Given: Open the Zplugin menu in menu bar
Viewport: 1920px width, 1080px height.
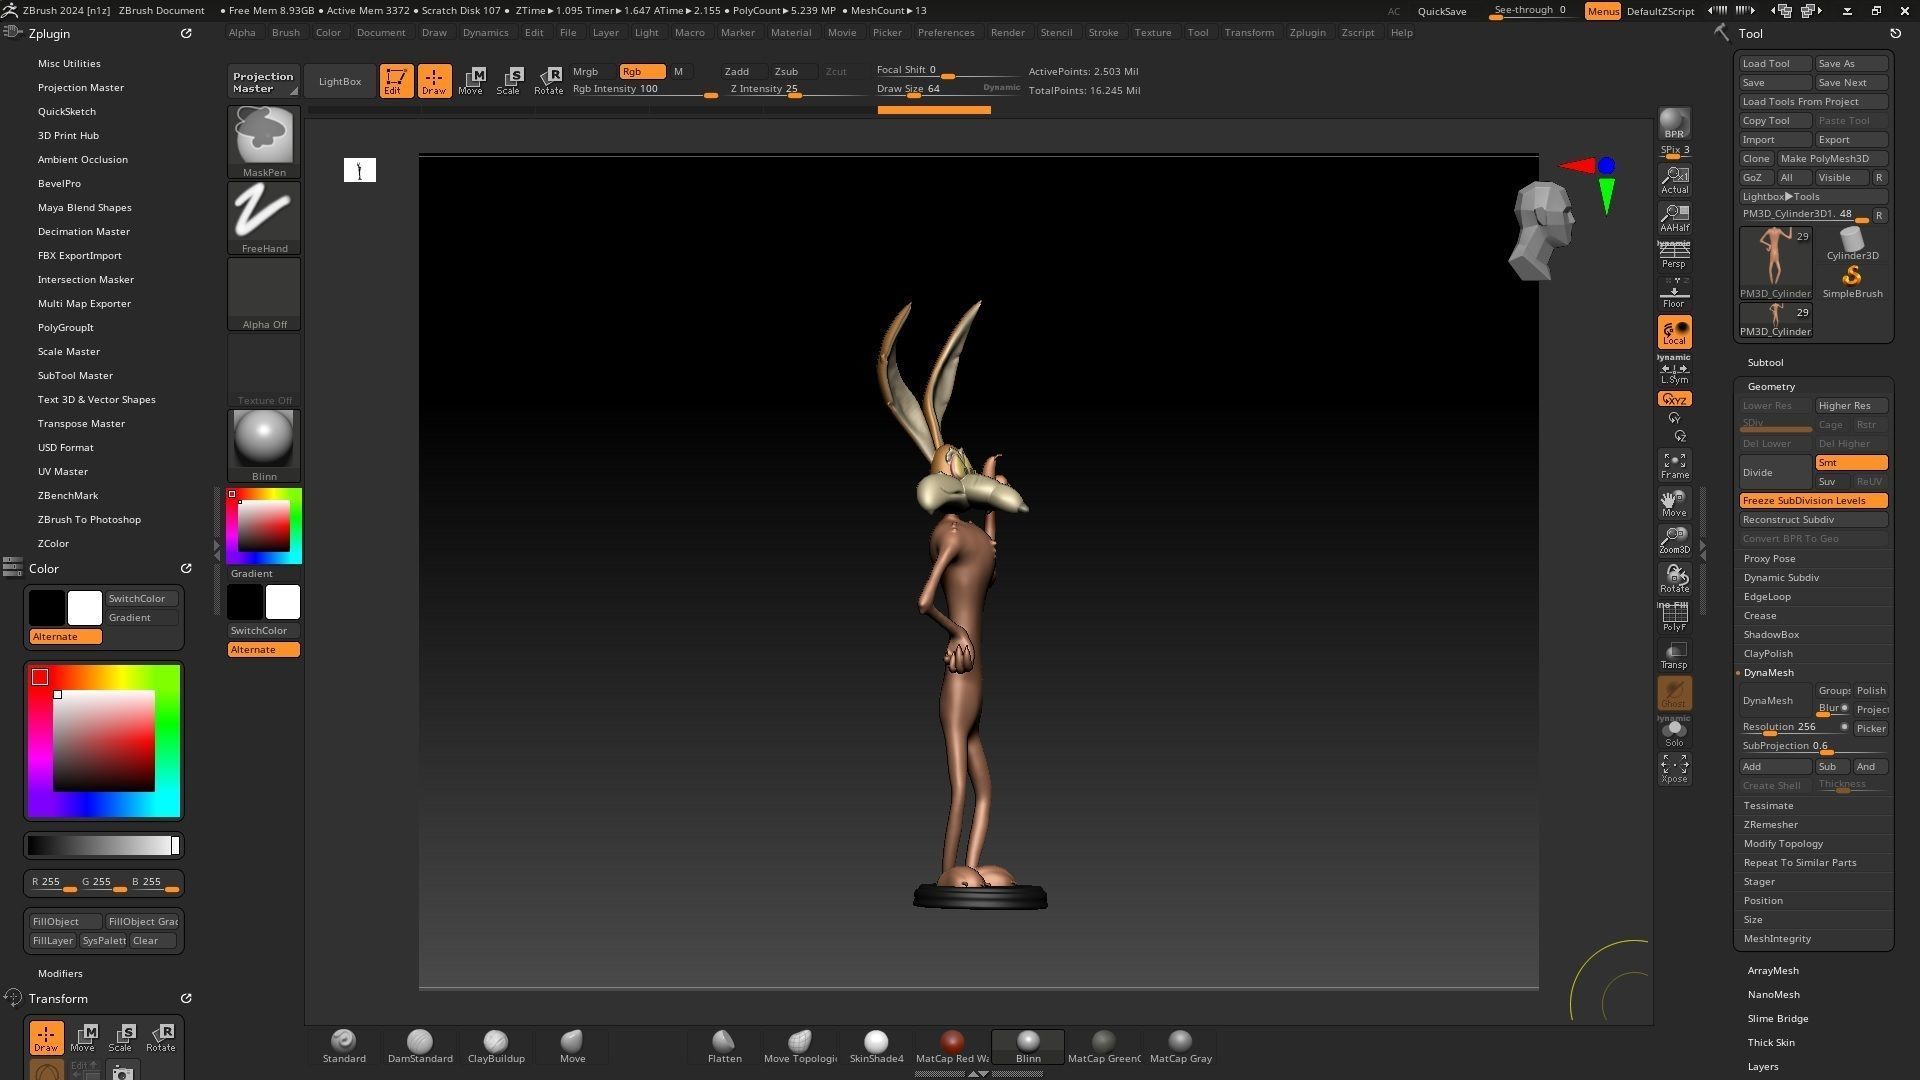Looking at the screenshot, I should [1307, 32].
